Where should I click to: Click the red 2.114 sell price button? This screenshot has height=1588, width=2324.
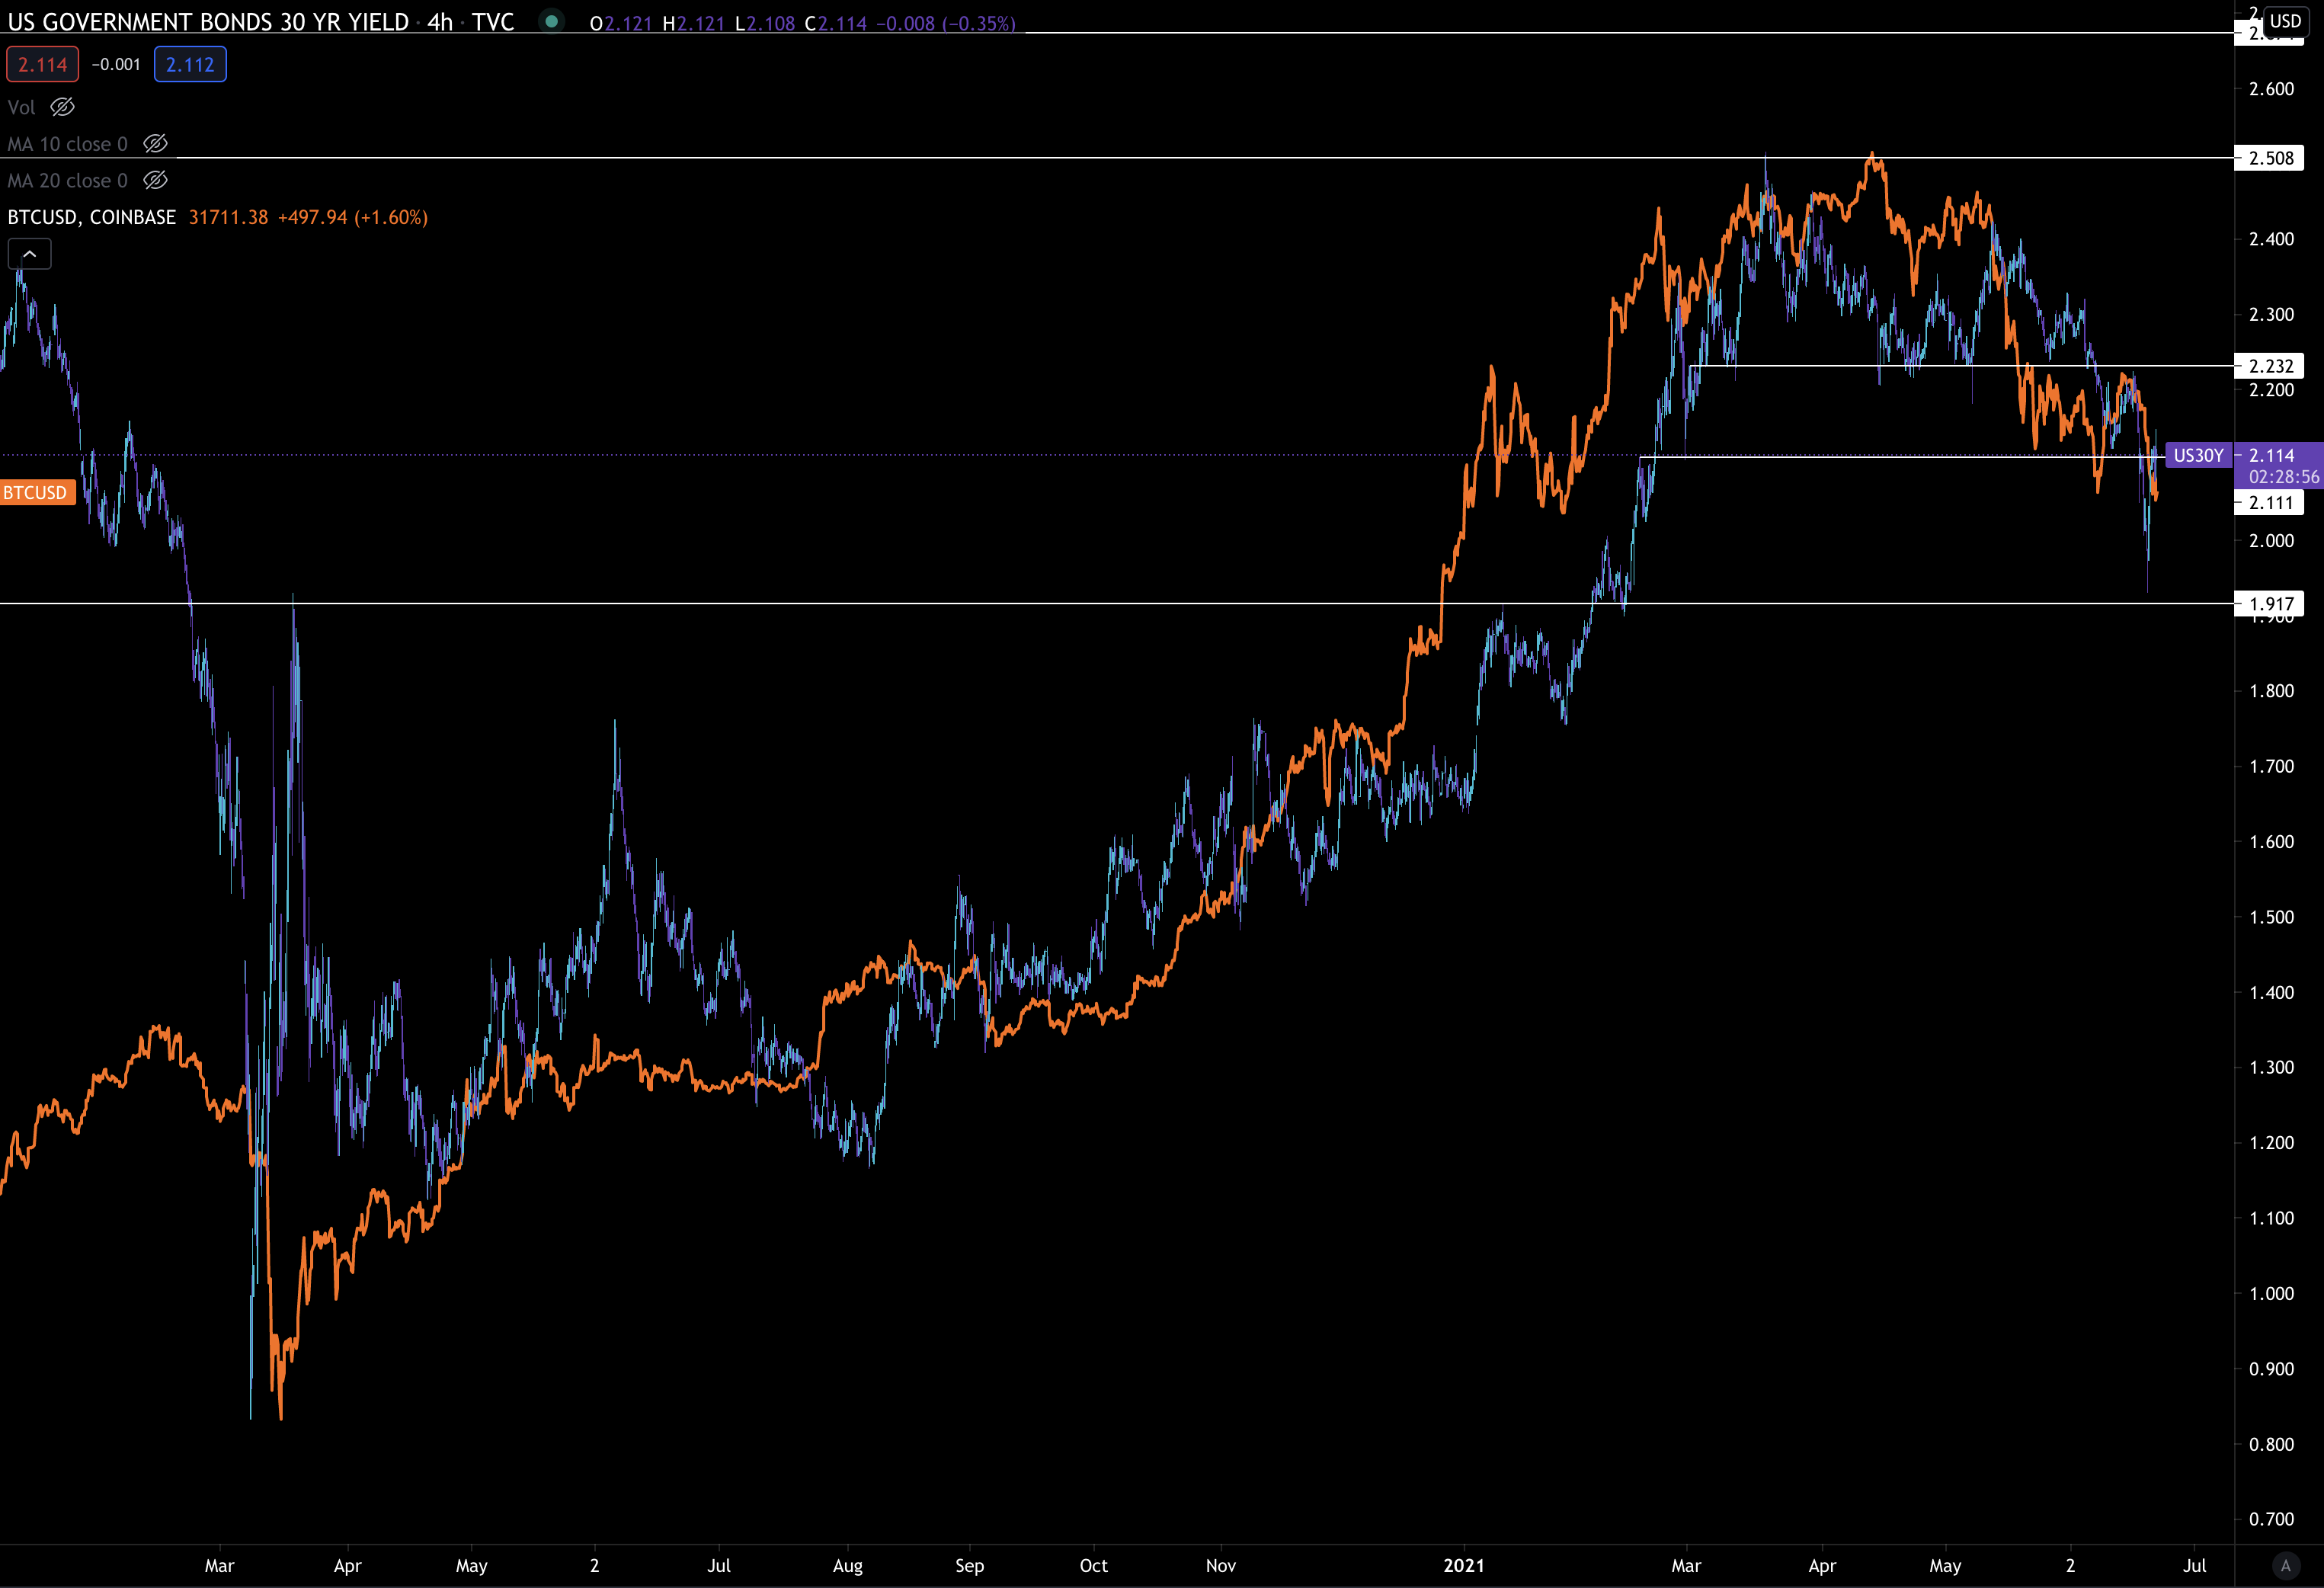tap(42, 65)
